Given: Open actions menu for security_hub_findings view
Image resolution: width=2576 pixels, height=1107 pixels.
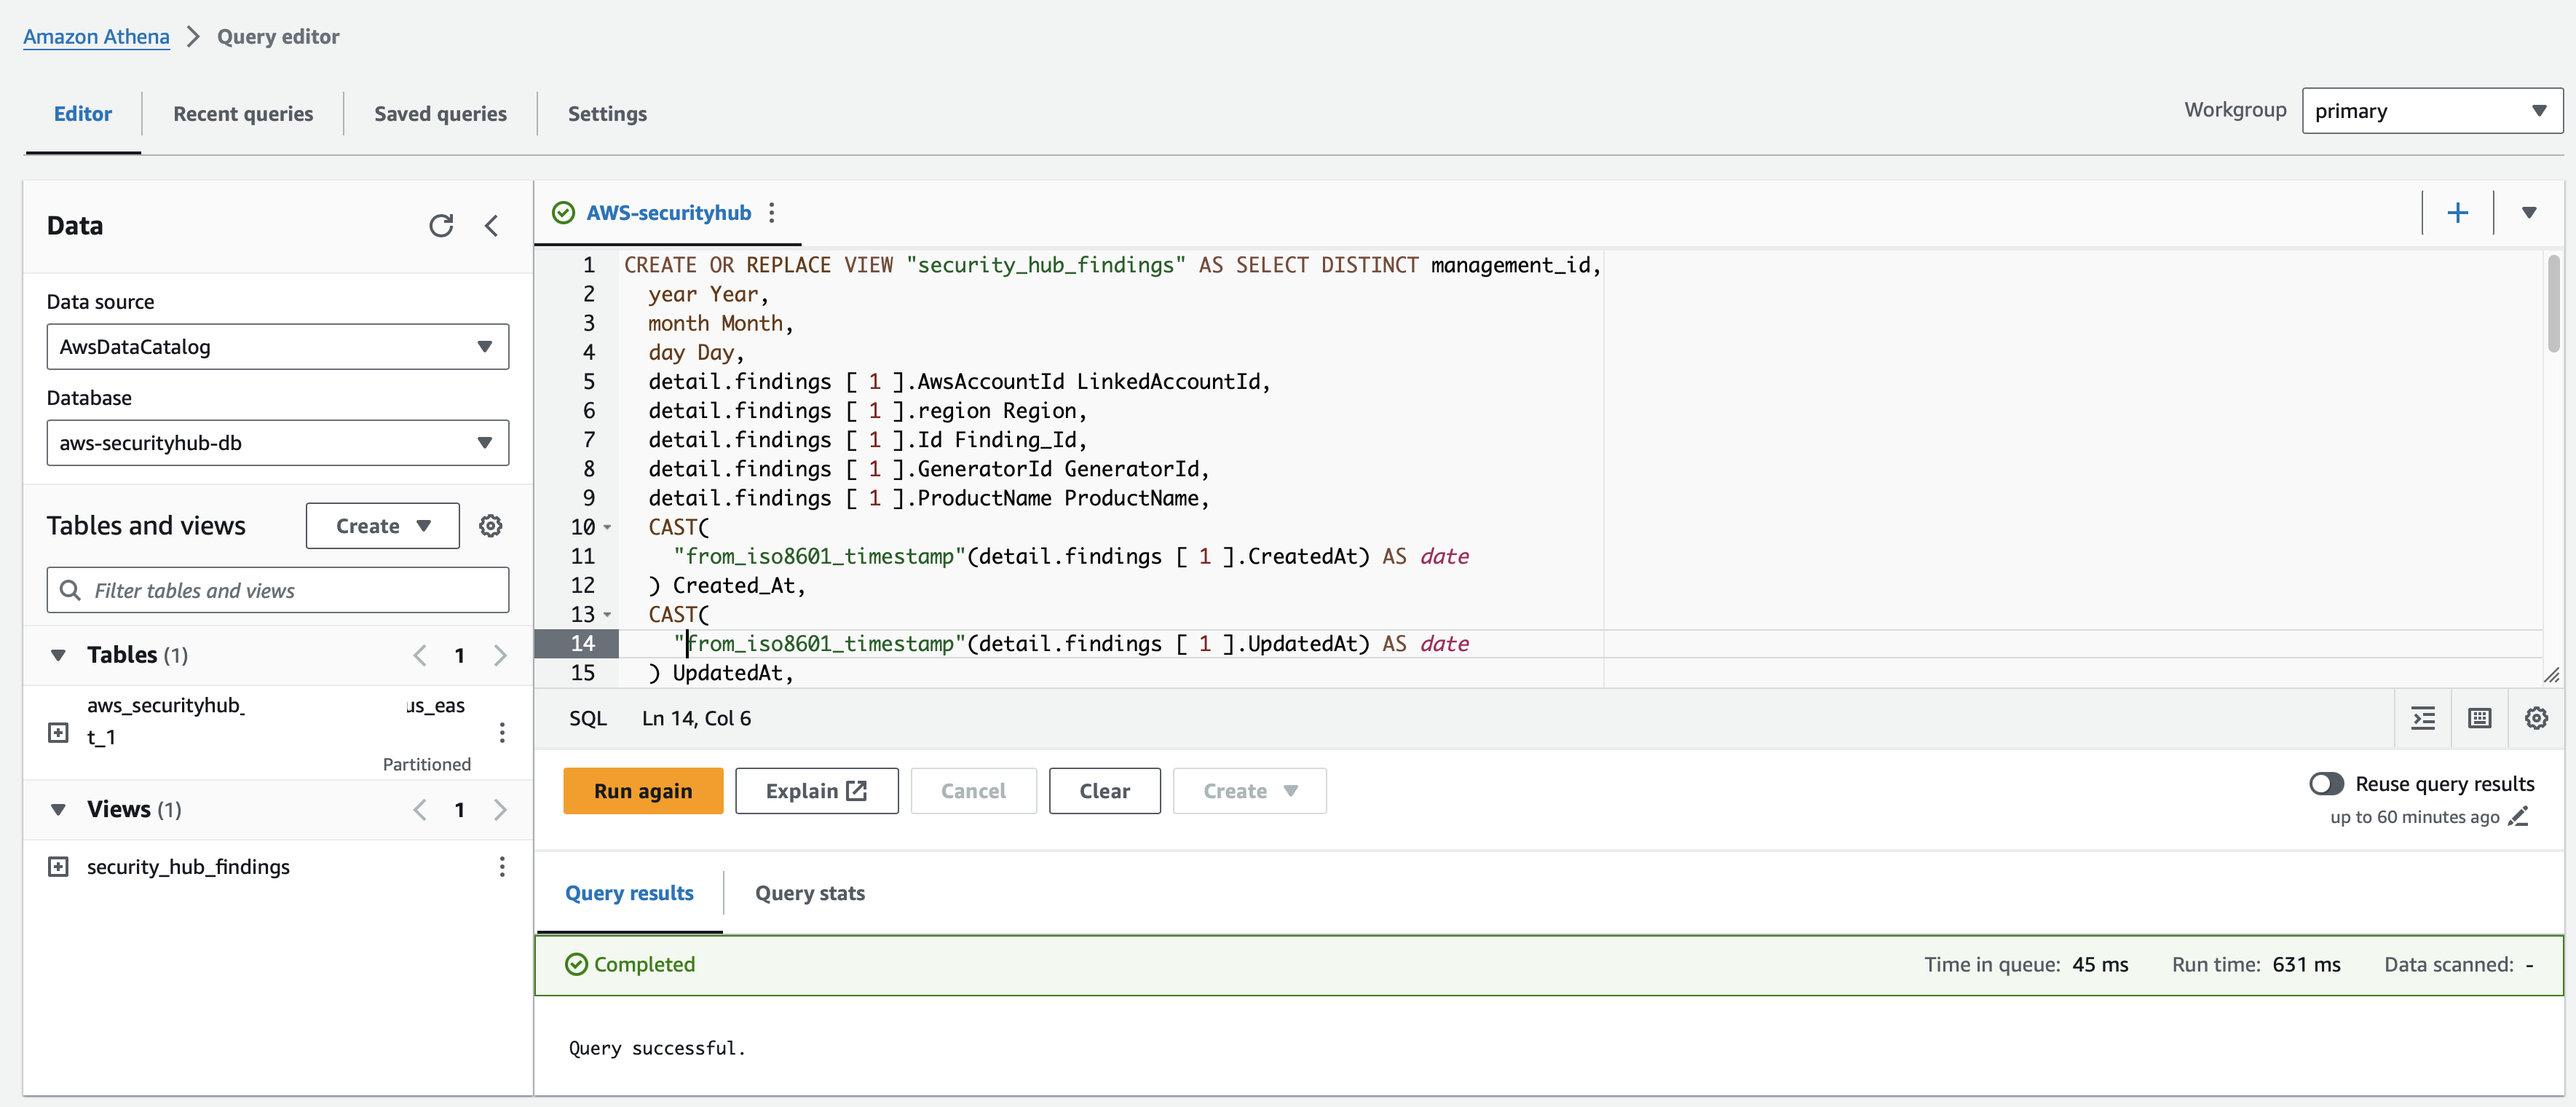Looking at the screenshot, I should [x=502, y=867].
